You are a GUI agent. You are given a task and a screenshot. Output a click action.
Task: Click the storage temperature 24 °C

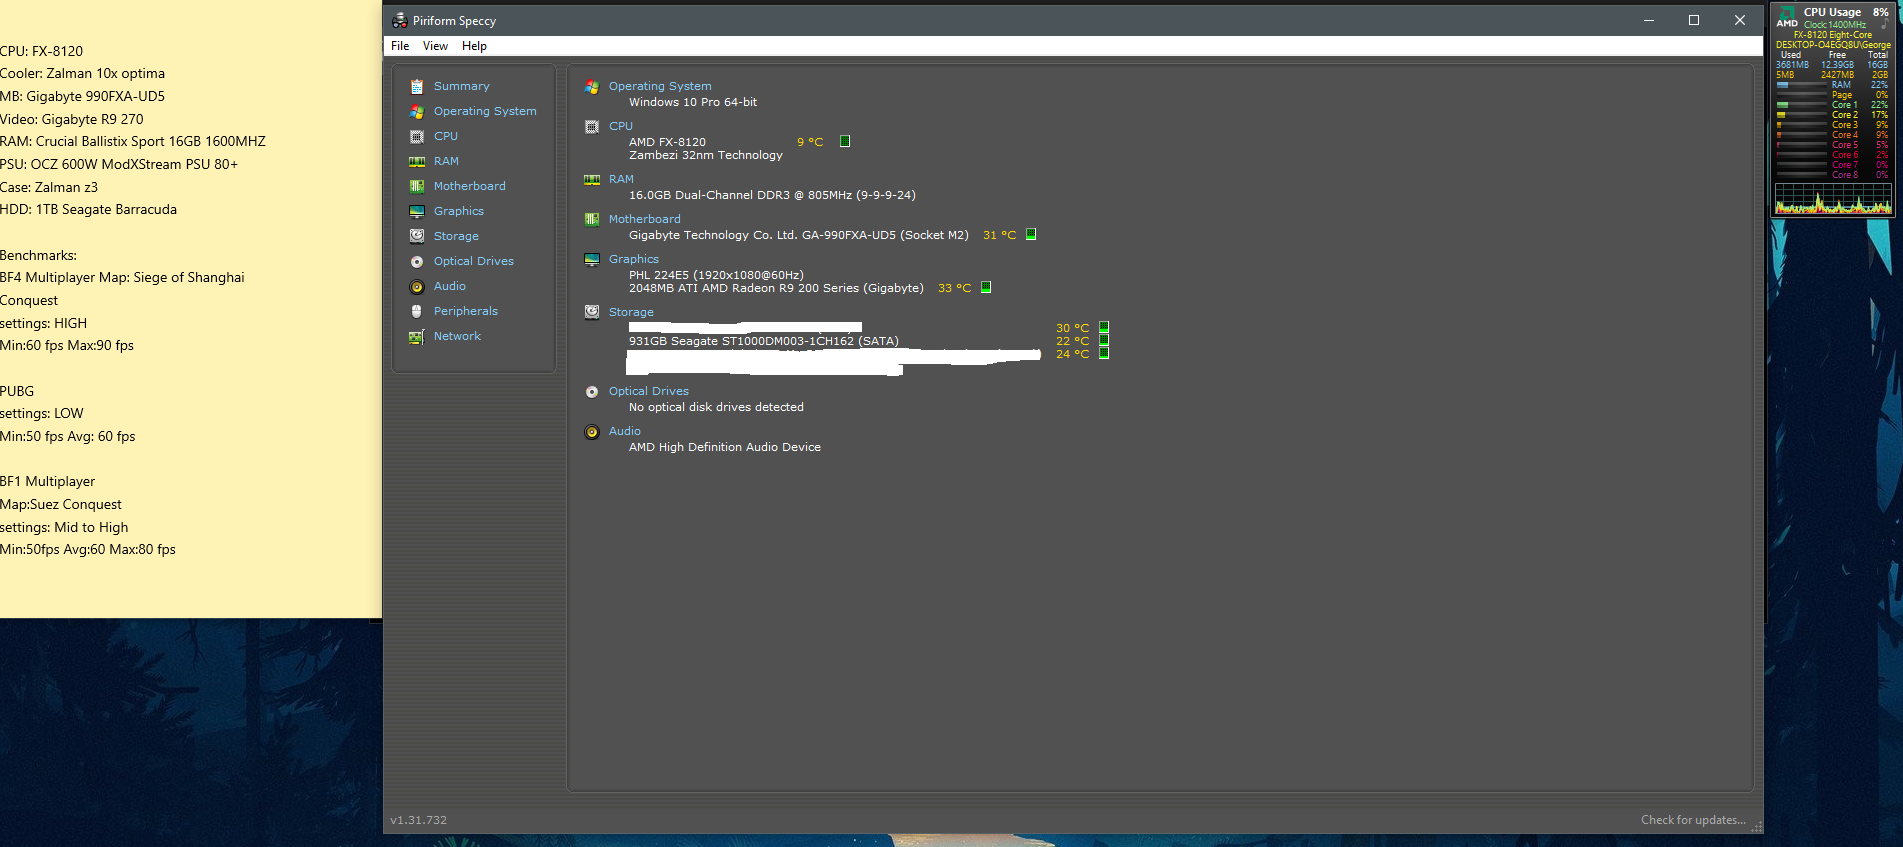pos(1072,354)
